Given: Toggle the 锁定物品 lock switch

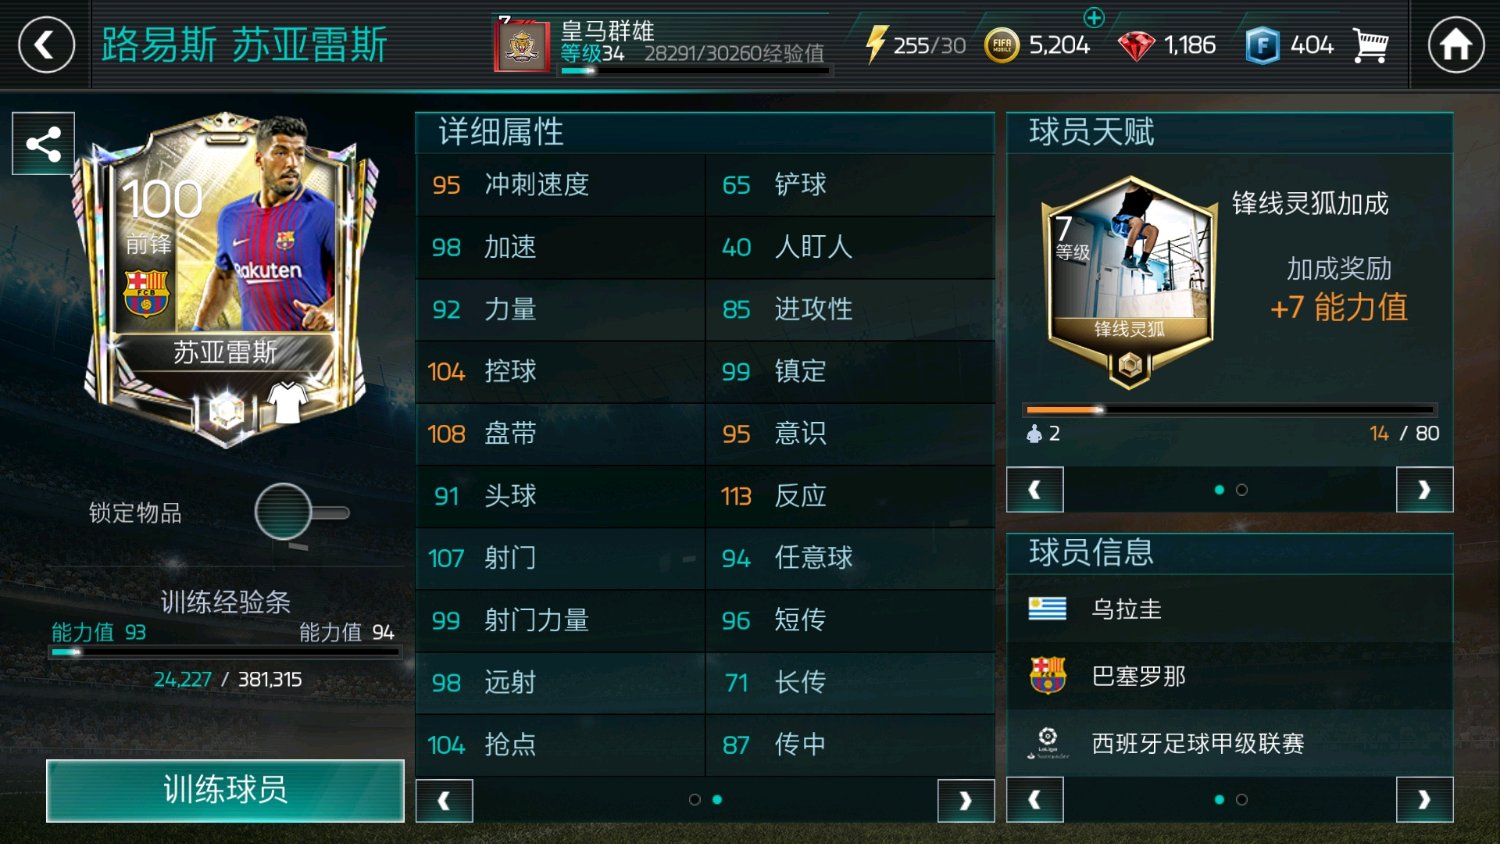Looking at the screenshot, I should click(x=302, y=513).
